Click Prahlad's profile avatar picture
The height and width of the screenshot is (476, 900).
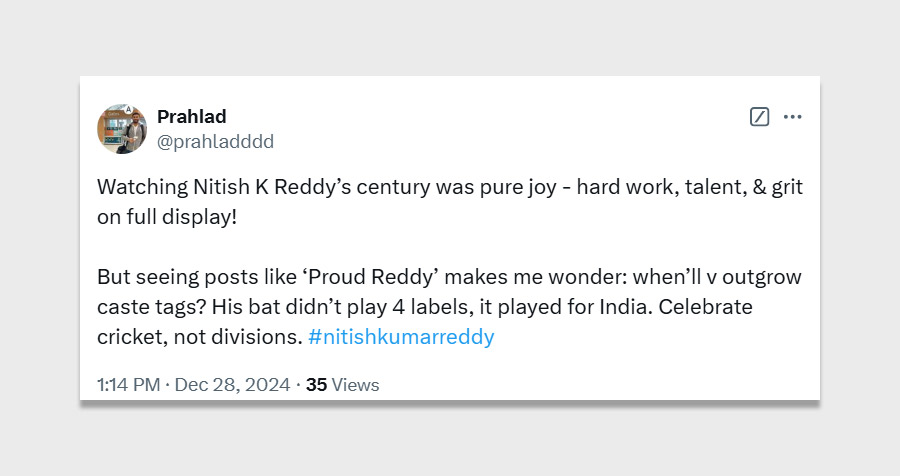pyautogui.click(x=122, y=129)
